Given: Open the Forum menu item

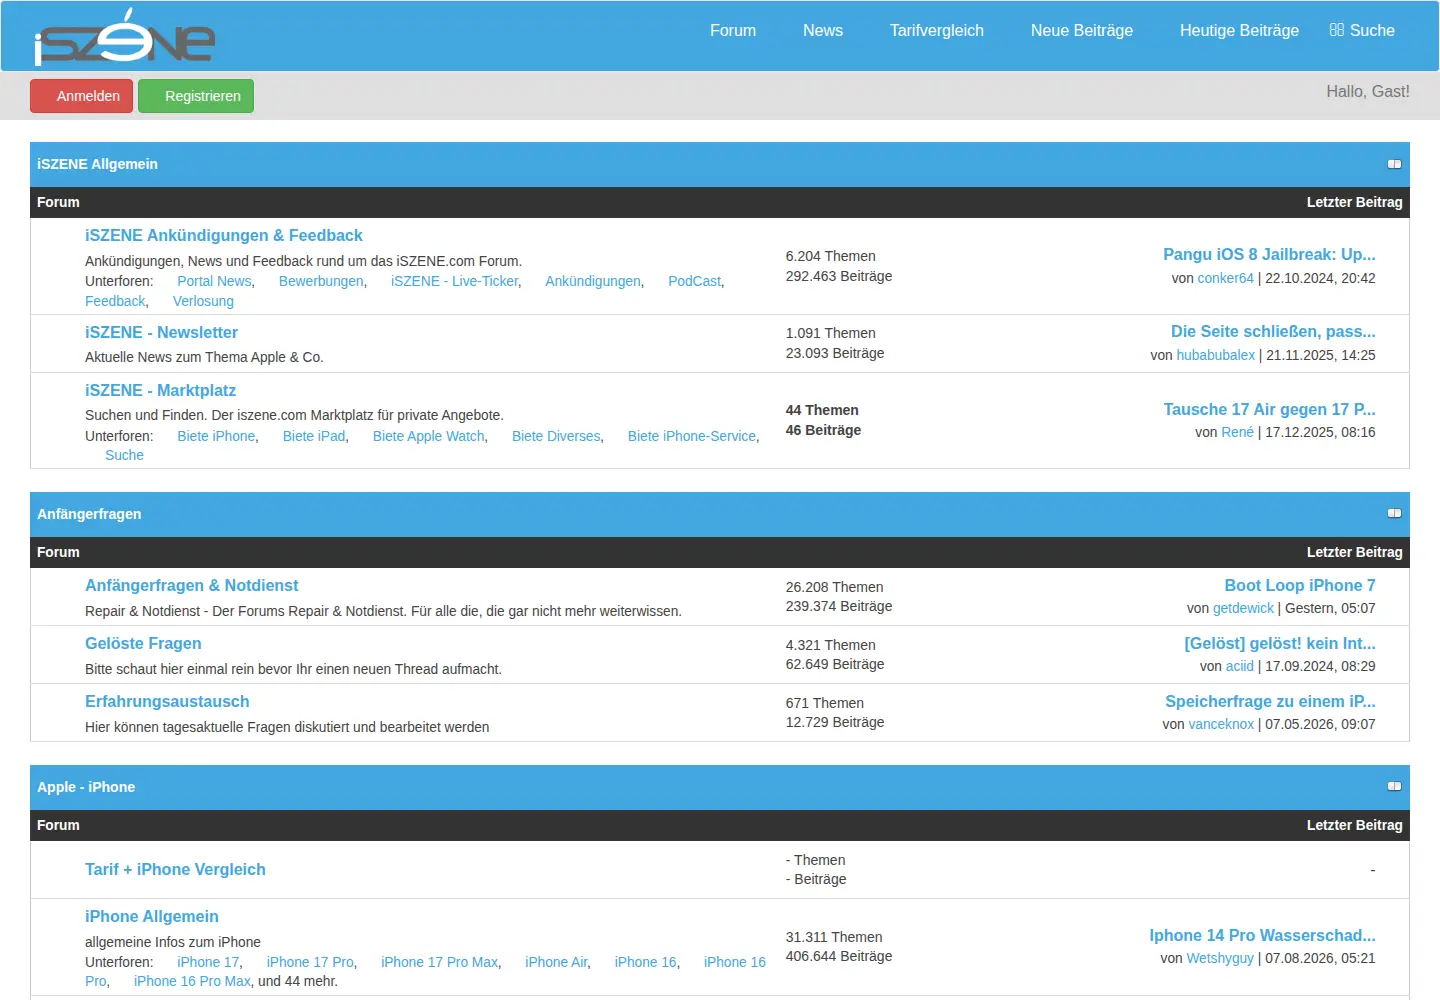Looking at the screenshot, I should click(x=733, y=30).
